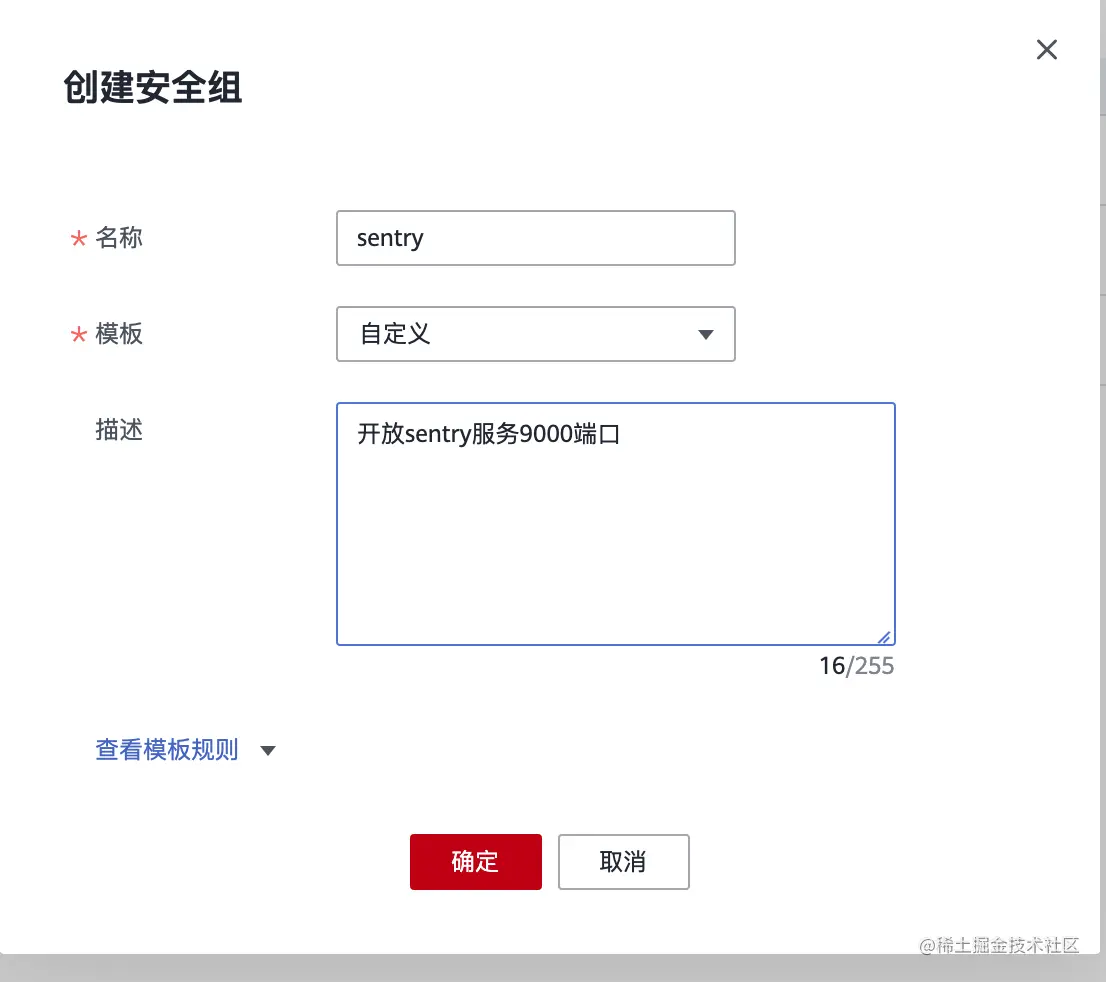Viewport: 1106px width, 982px height.
Task: Click the 描述 field label
Action: coord(118,430)
